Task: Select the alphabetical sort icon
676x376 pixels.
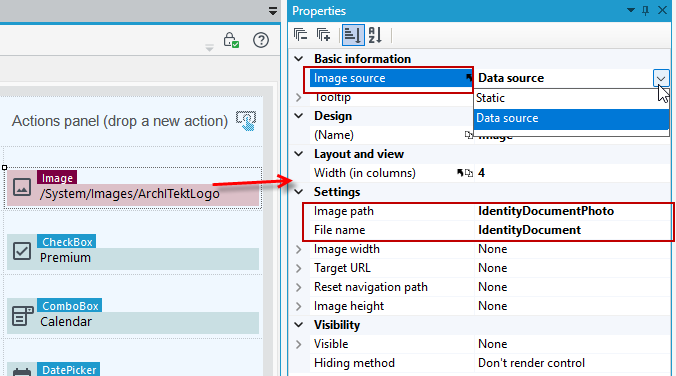Action: click(x=375, y=35)
